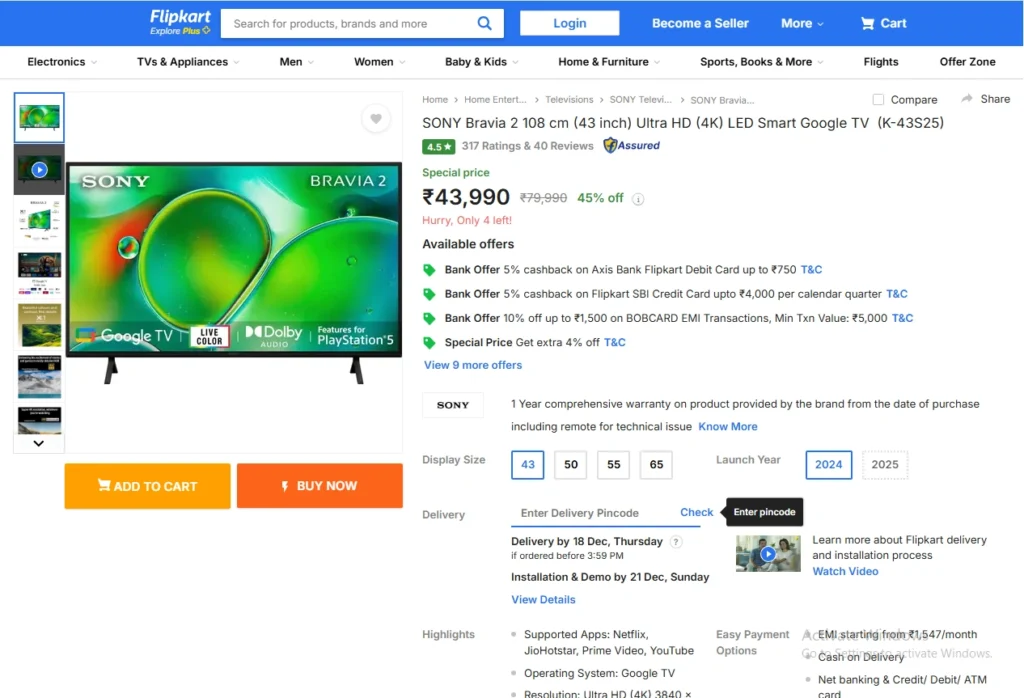This screenshot has height=698, width=1024.
Task: Open the Flights menu item
Action: click(x=880, y=62)
